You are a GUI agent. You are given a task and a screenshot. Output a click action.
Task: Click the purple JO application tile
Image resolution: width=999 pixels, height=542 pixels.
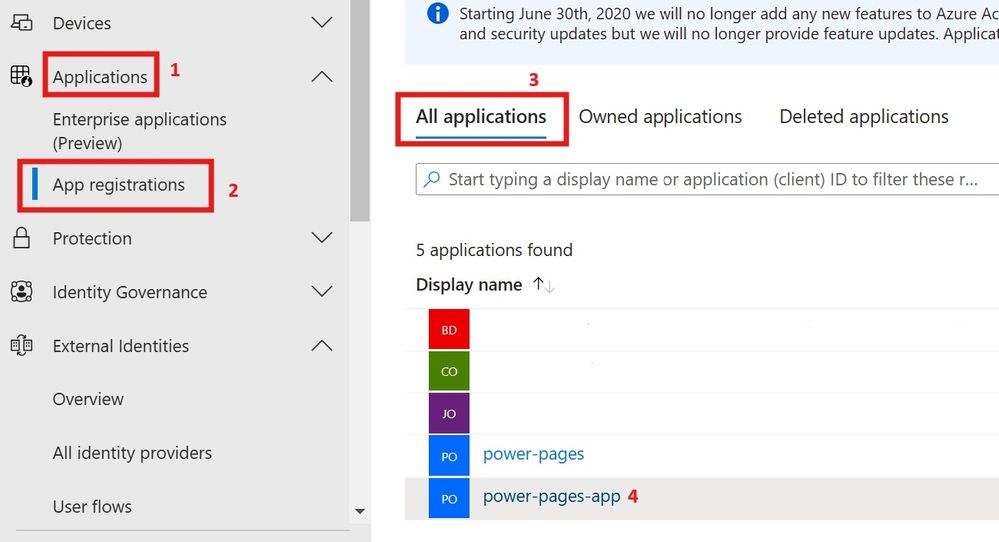(x=449, y=413)
